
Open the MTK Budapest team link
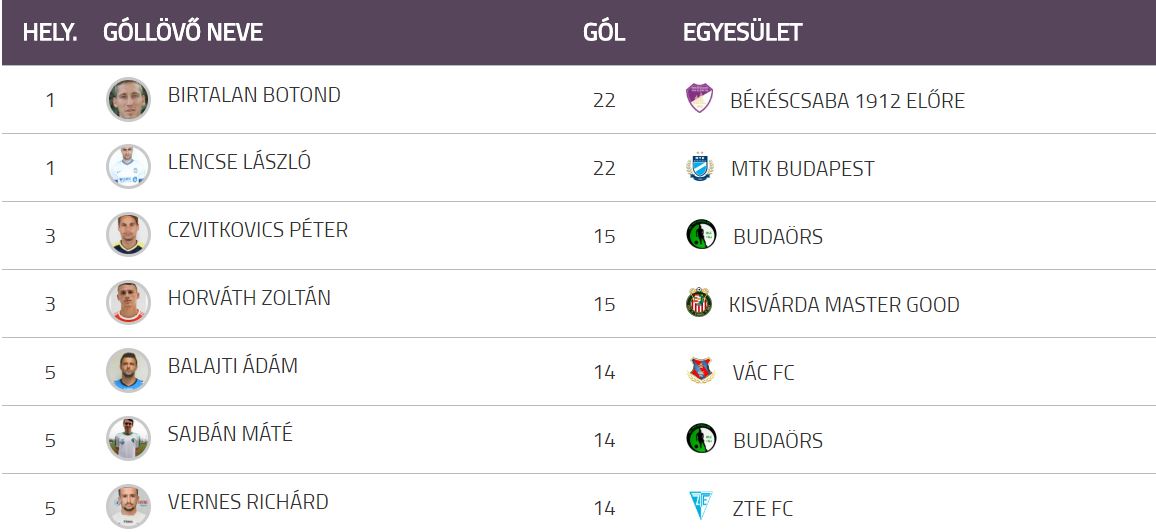click(x=802, y=169)
